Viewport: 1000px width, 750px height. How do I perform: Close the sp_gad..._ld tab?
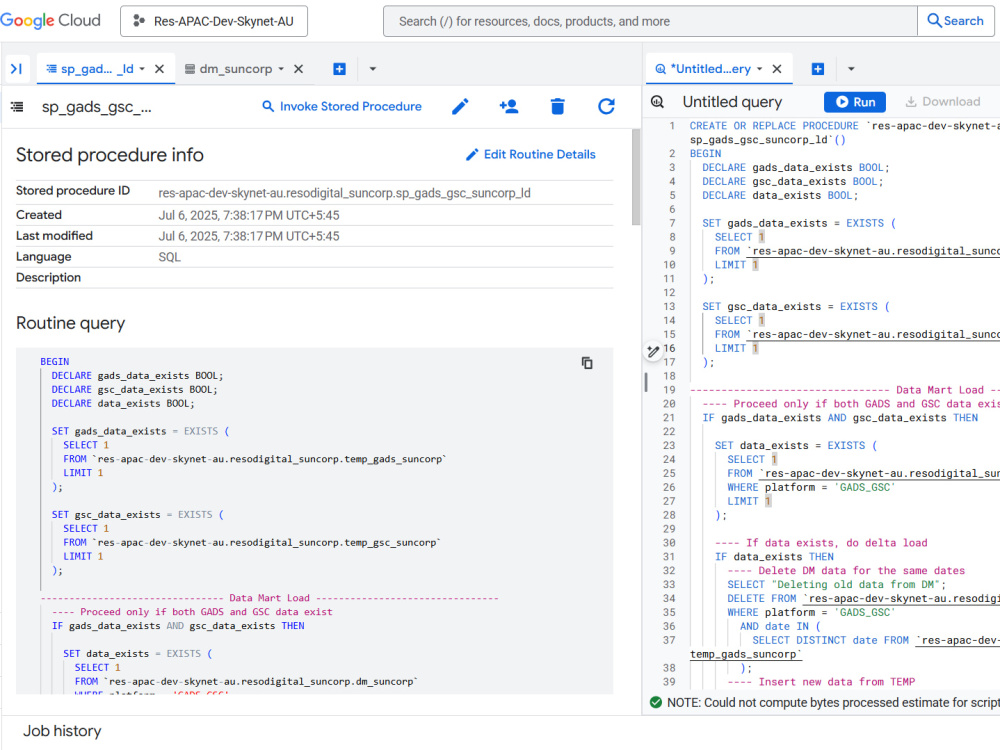point(160,69)
